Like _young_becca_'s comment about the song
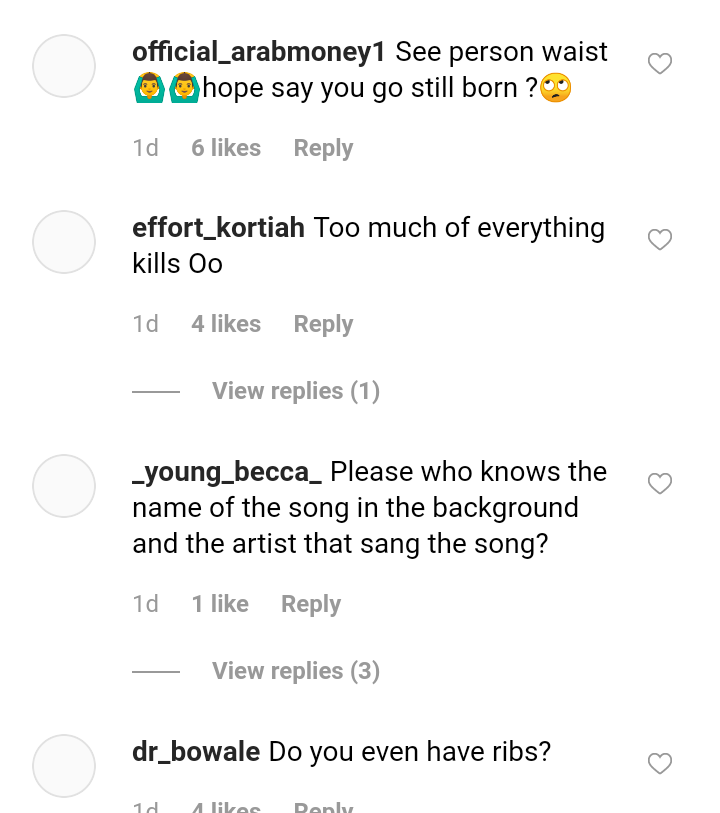The image size is (720, 813). click(x=659, y=484)
